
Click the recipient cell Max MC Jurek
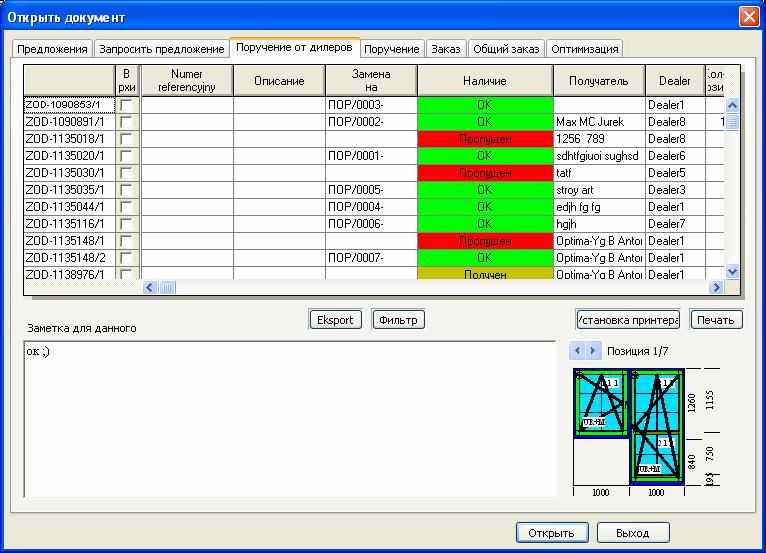coord(599,122)
